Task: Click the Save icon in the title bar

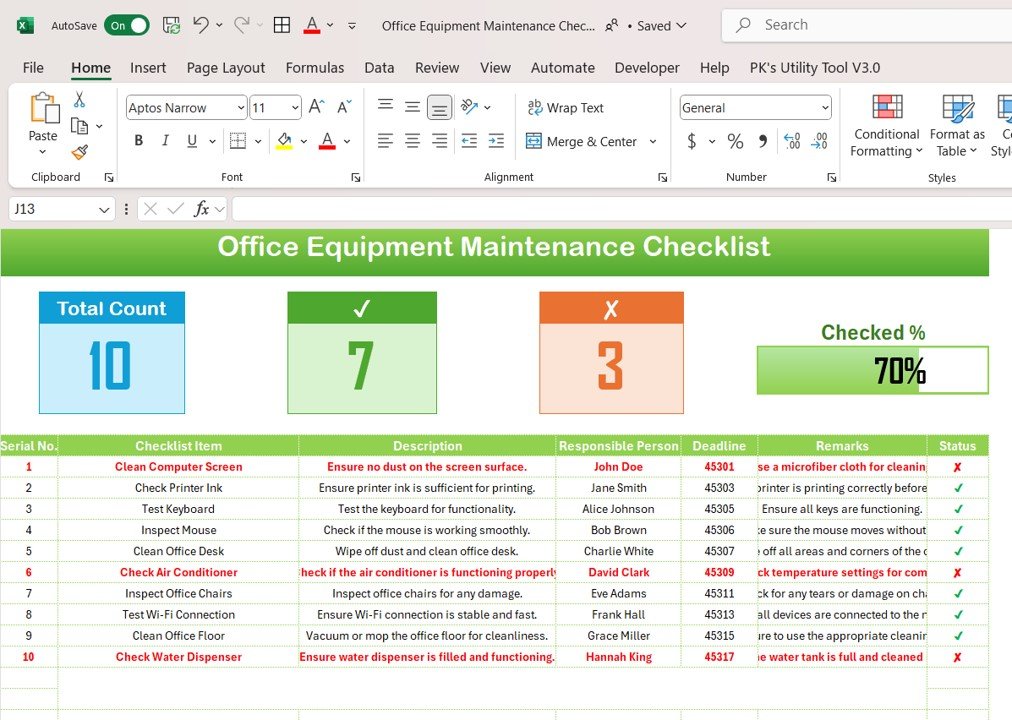Action: click(x=171, y=26)
